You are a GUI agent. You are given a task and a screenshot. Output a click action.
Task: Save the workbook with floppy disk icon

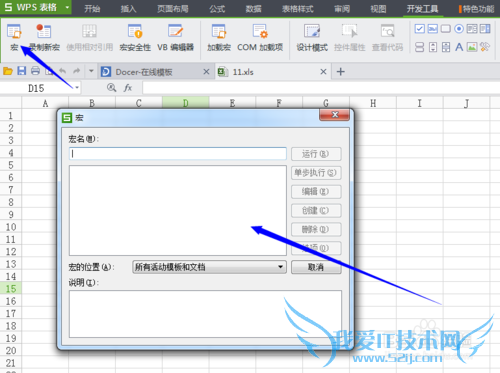point(22,71)
